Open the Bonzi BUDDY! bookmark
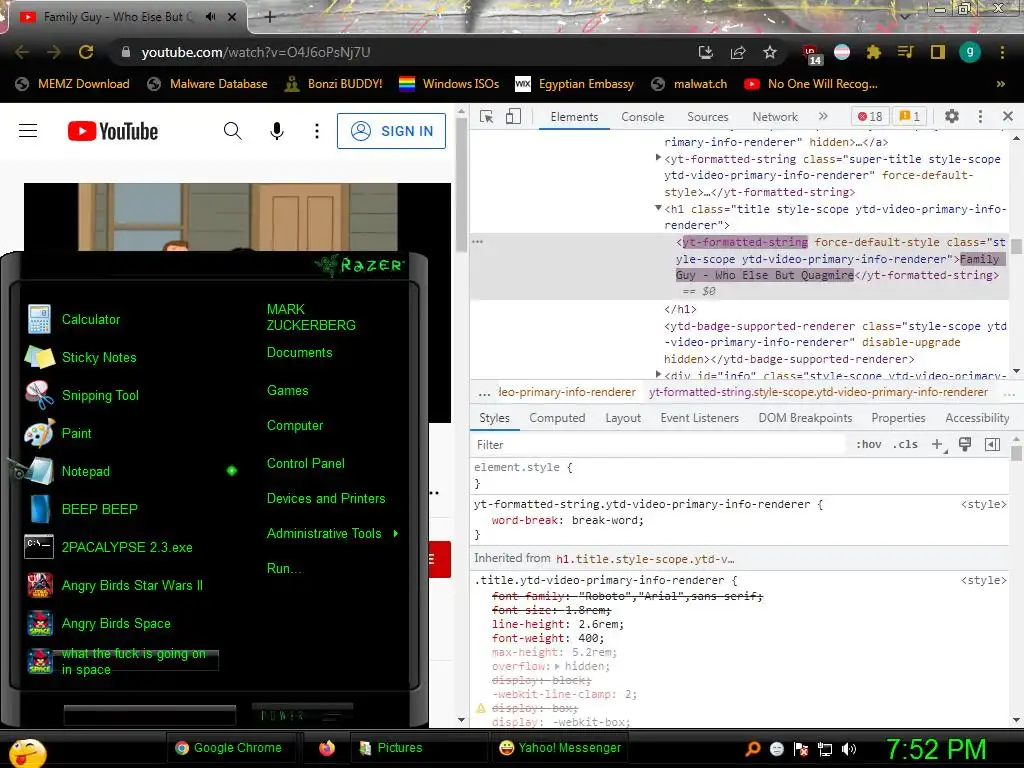 (334, 84)
